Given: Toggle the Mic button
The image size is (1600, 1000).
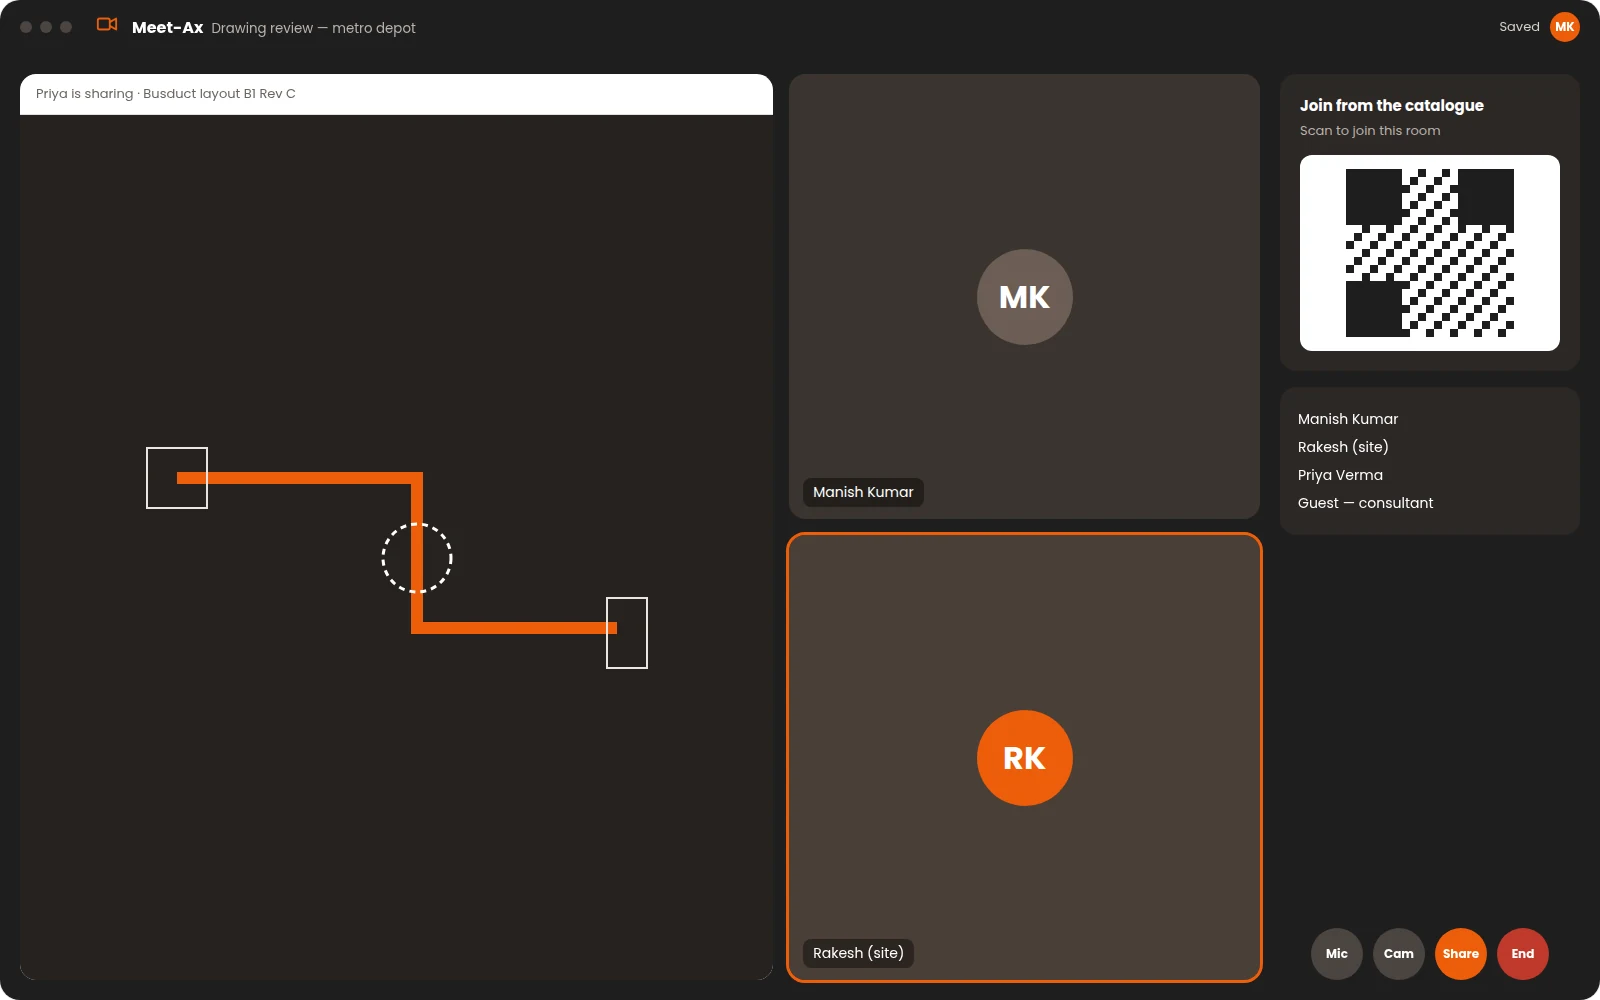Looking at the screenshot, I should pyautogui.click(x=1337, y=954).
